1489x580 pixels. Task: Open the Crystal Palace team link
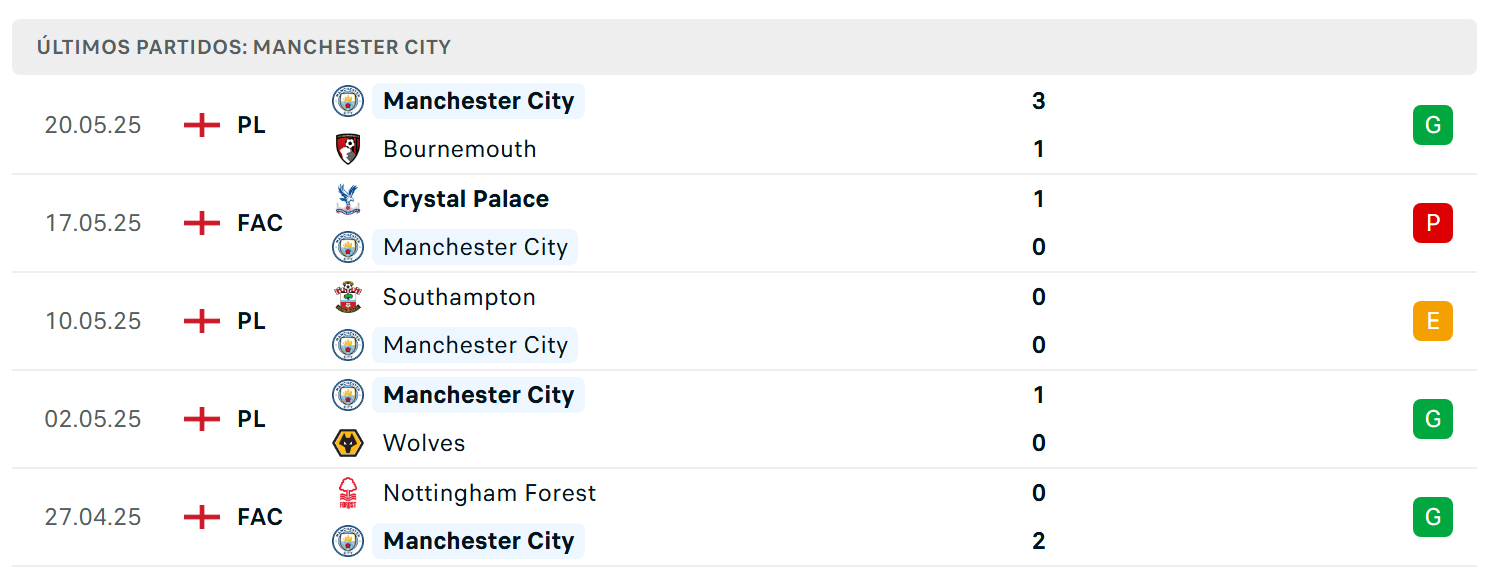(x=466, y=199)
